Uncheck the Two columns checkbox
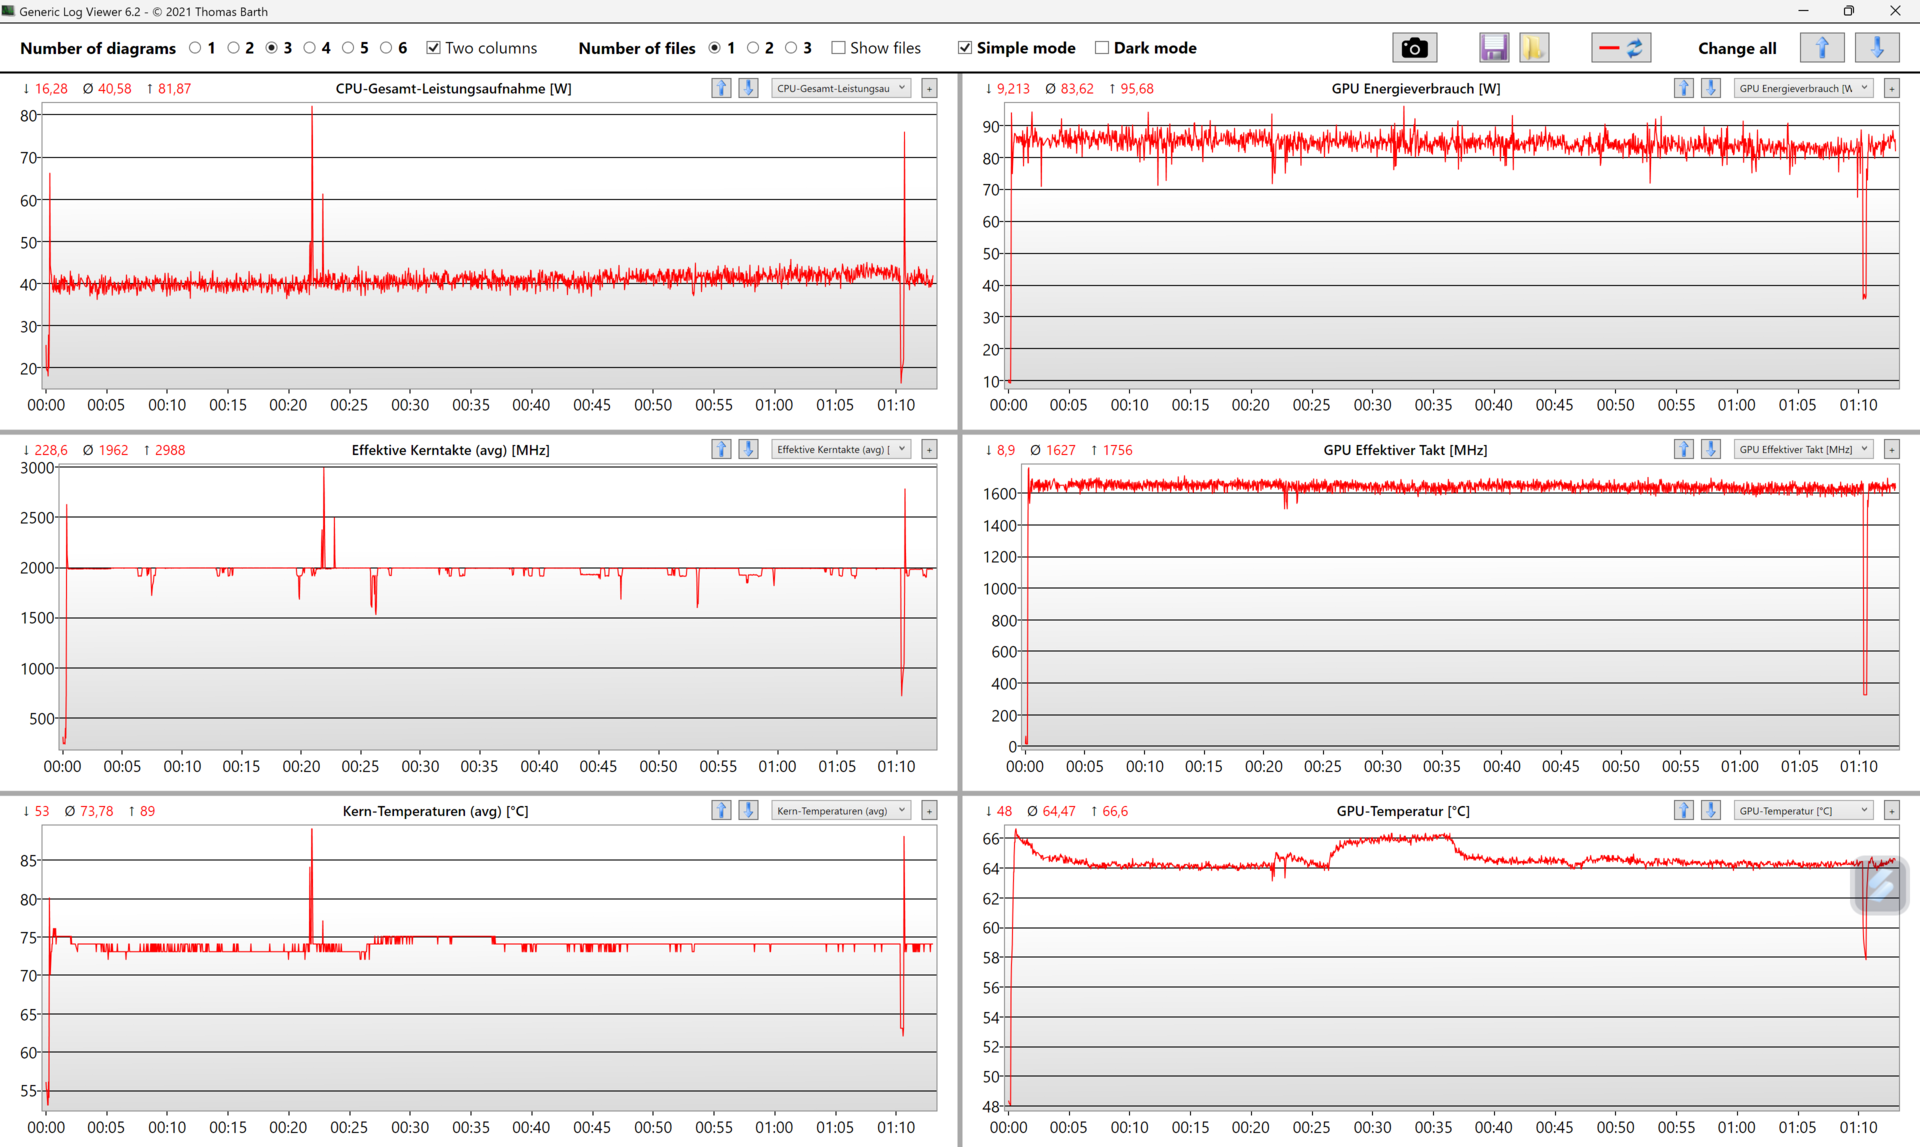This screenshot has width=1920, height=1147. tap(434, 48)
